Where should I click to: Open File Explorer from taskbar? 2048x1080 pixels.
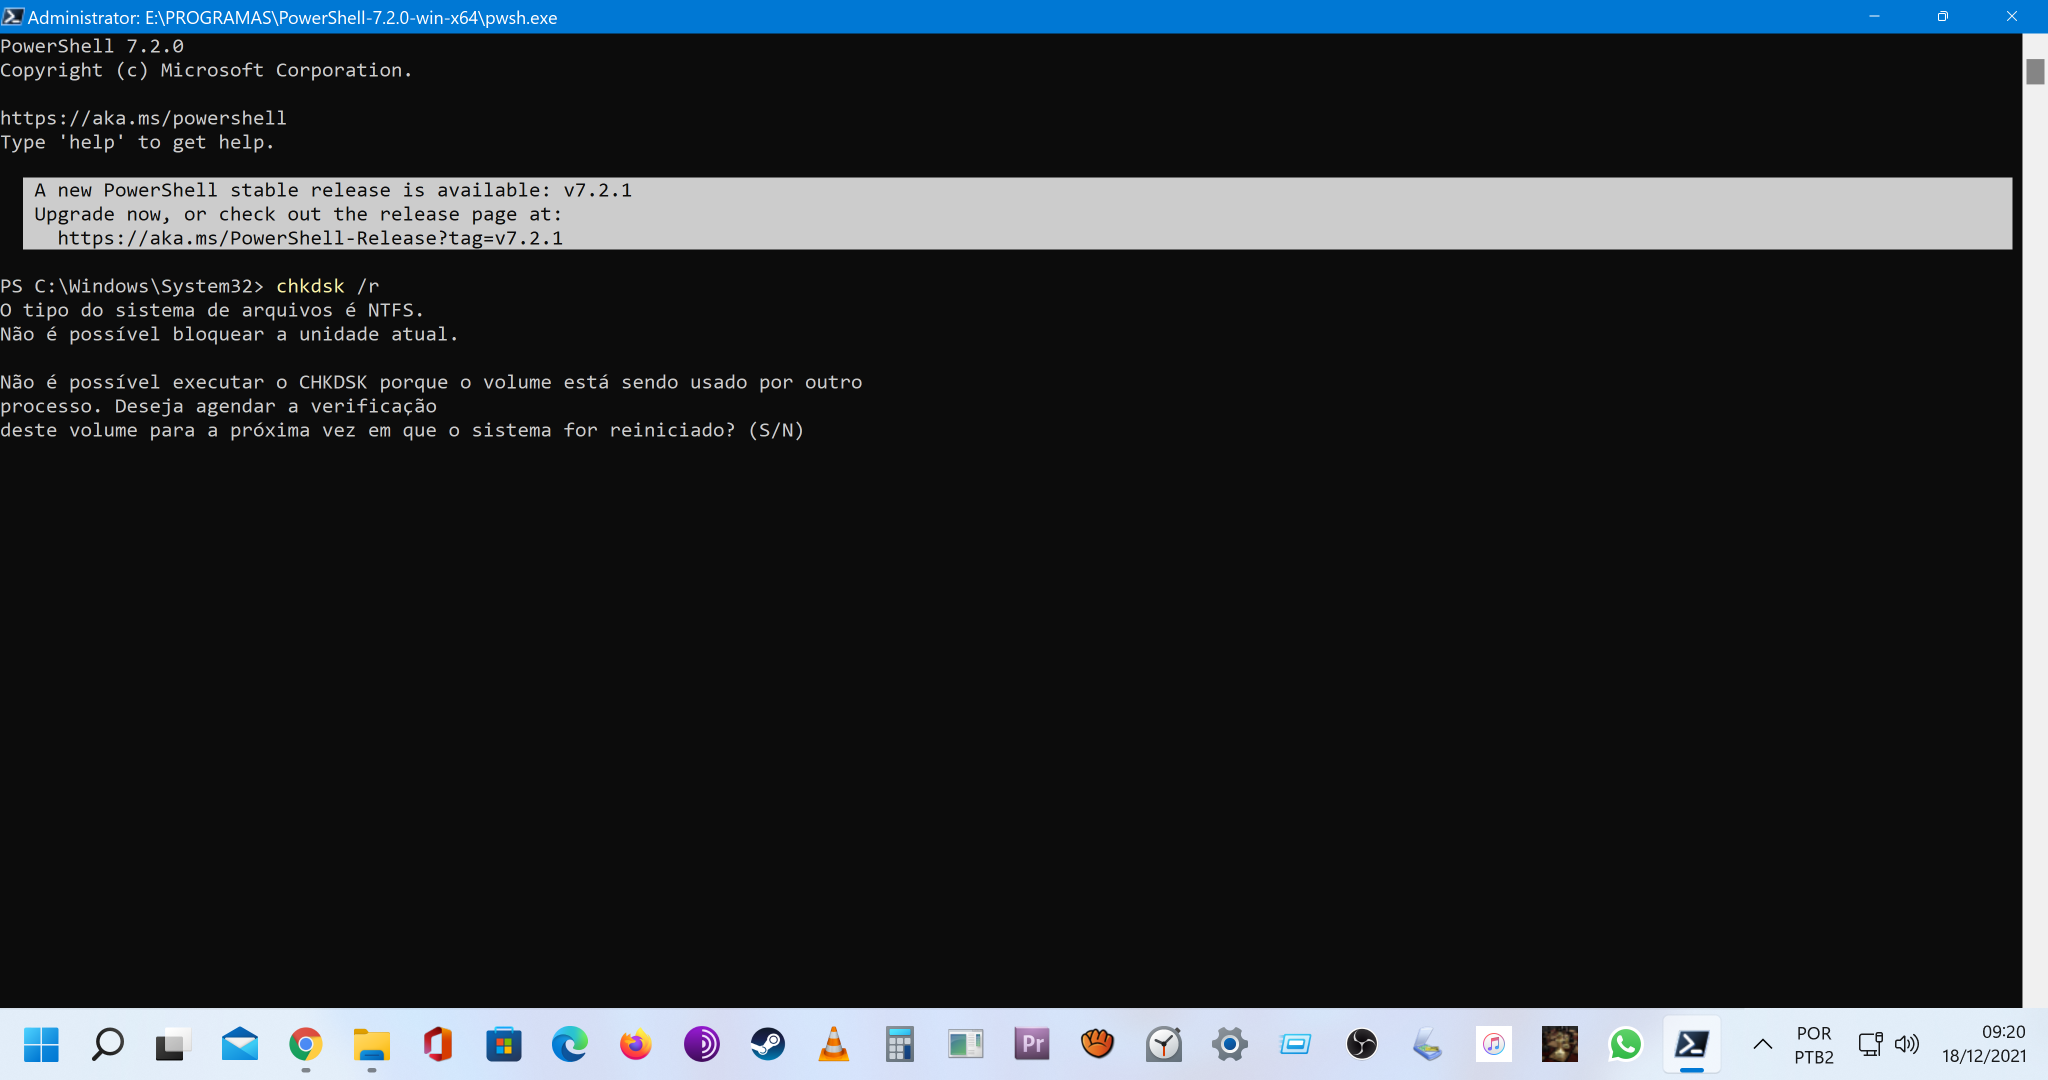(x=371, y=1045)
